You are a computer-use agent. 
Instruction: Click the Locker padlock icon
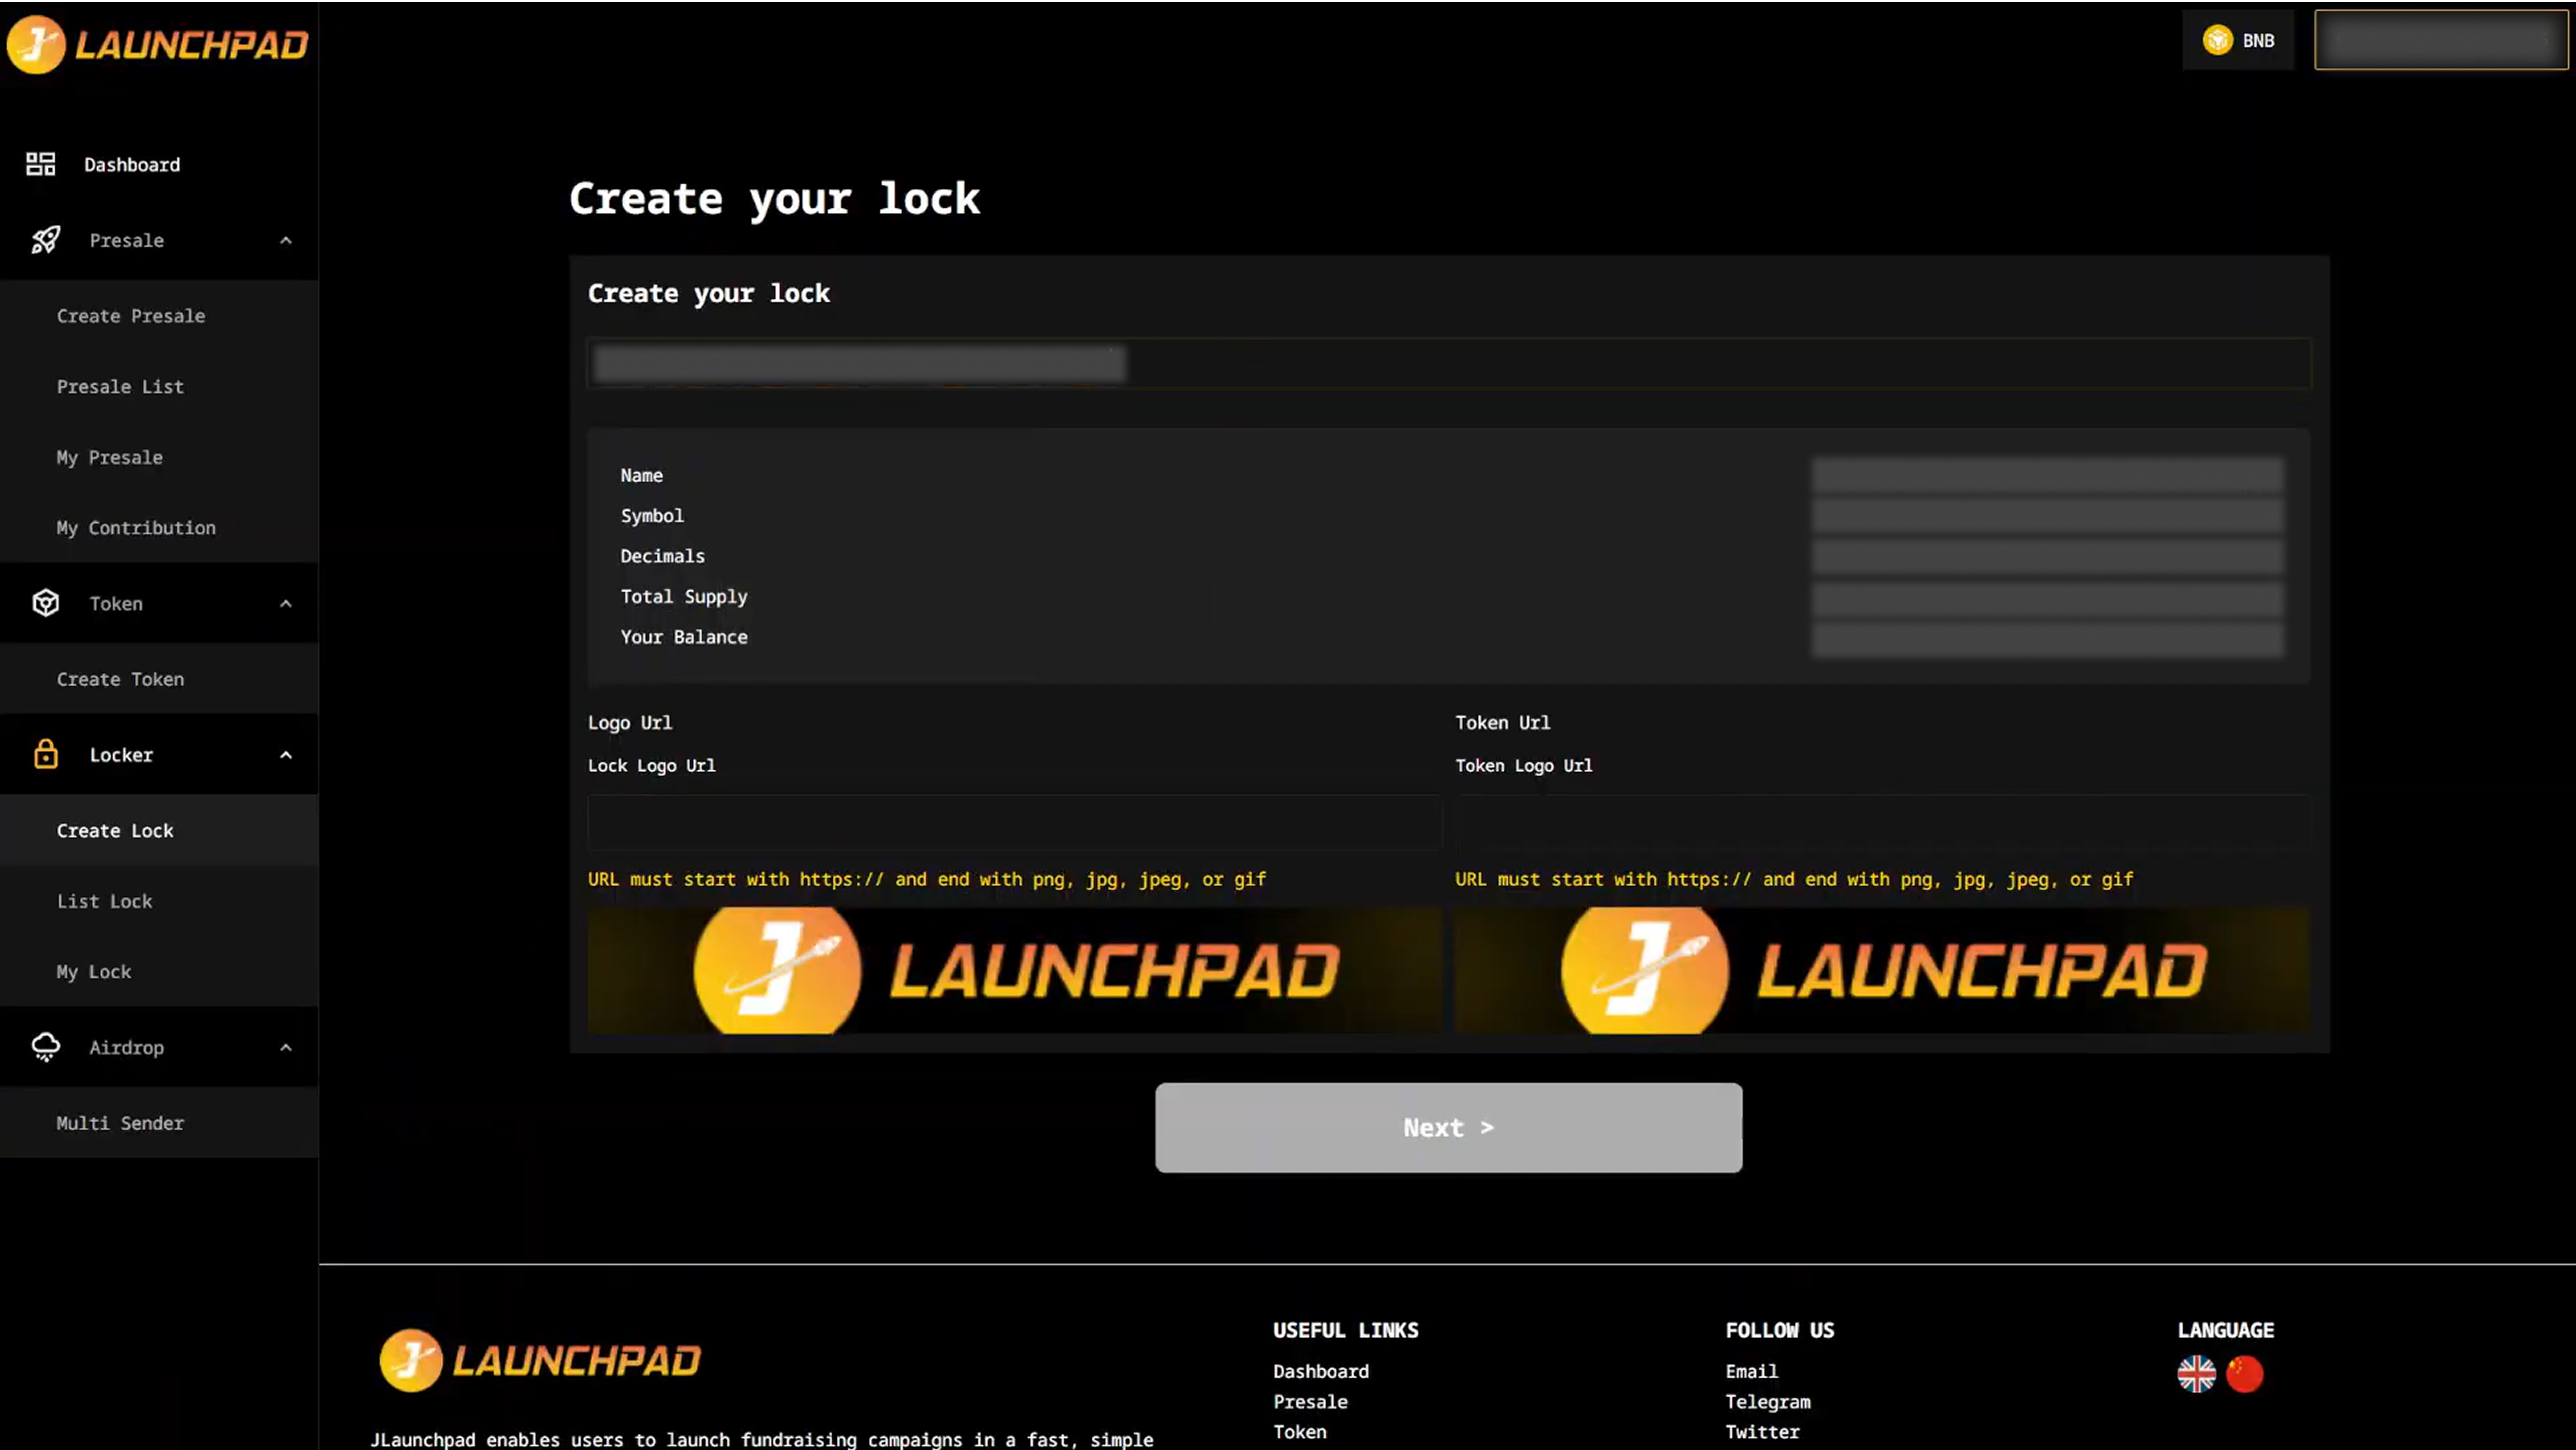click(x=45, y=755)
